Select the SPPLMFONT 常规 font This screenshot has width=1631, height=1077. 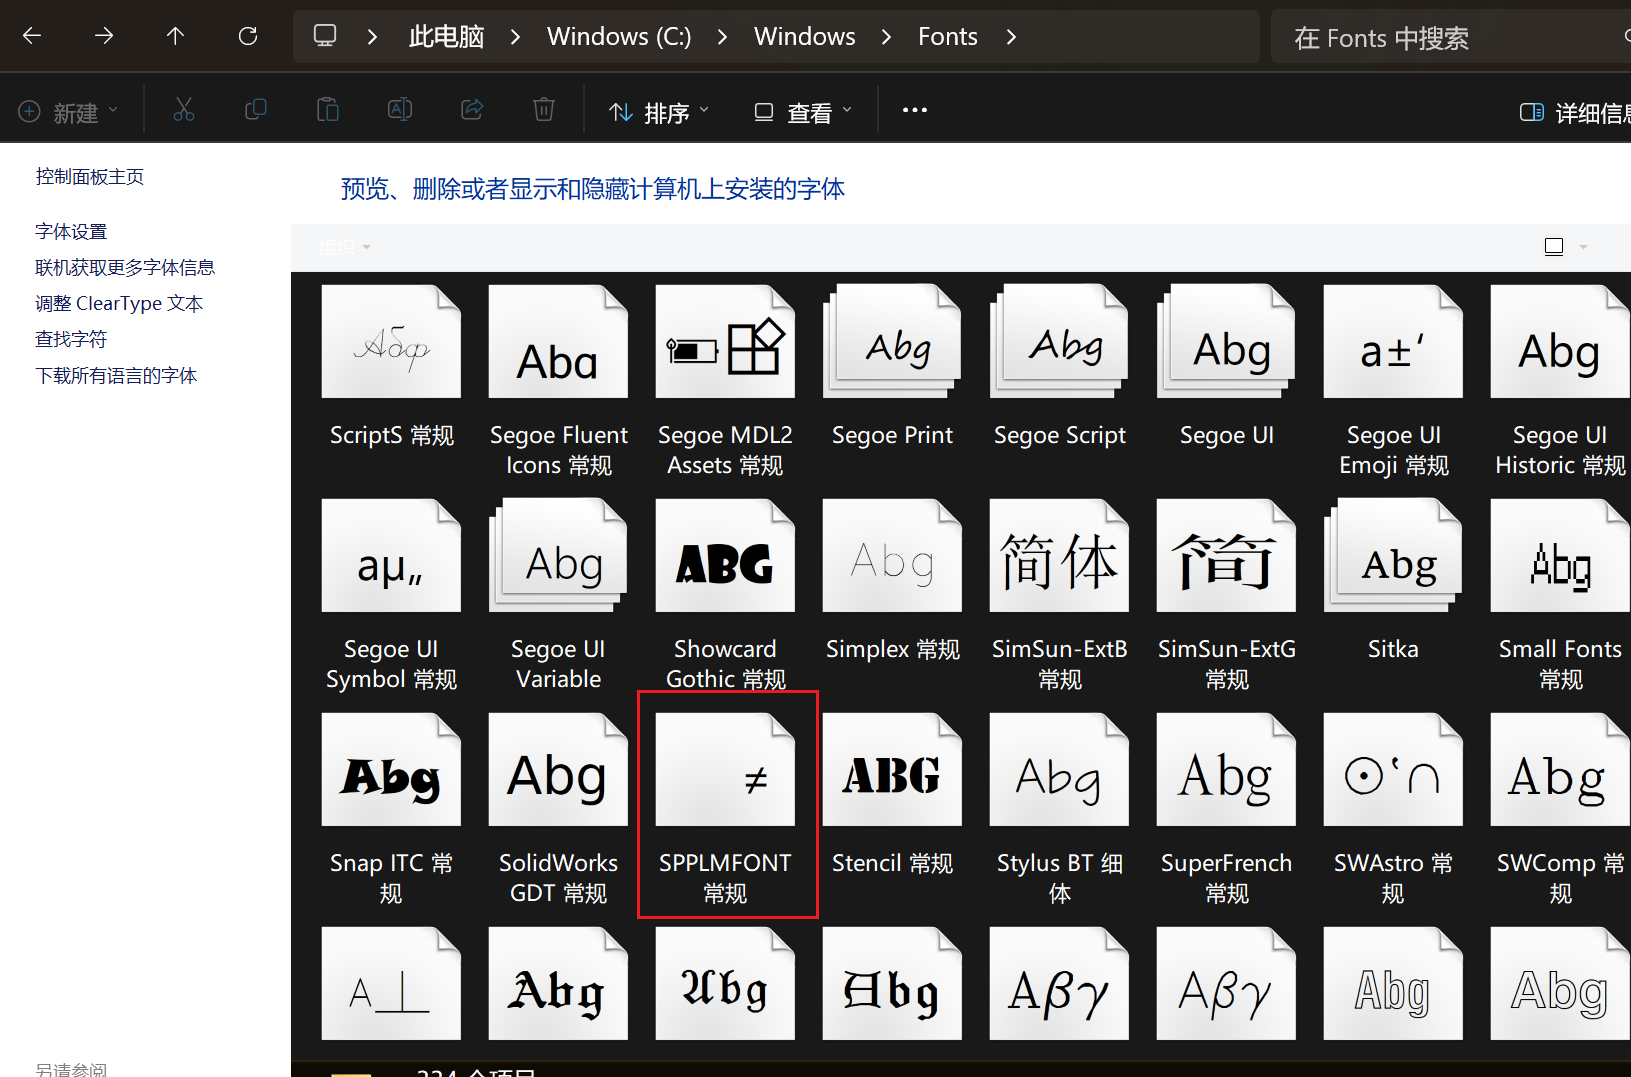[x=725, y=810]
